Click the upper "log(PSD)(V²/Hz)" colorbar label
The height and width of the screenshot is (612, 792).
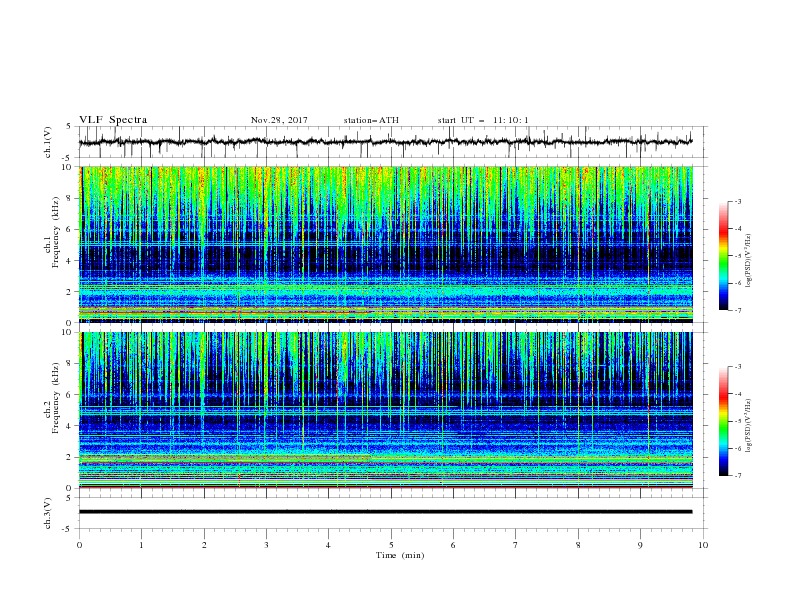(x=748, y=261)
